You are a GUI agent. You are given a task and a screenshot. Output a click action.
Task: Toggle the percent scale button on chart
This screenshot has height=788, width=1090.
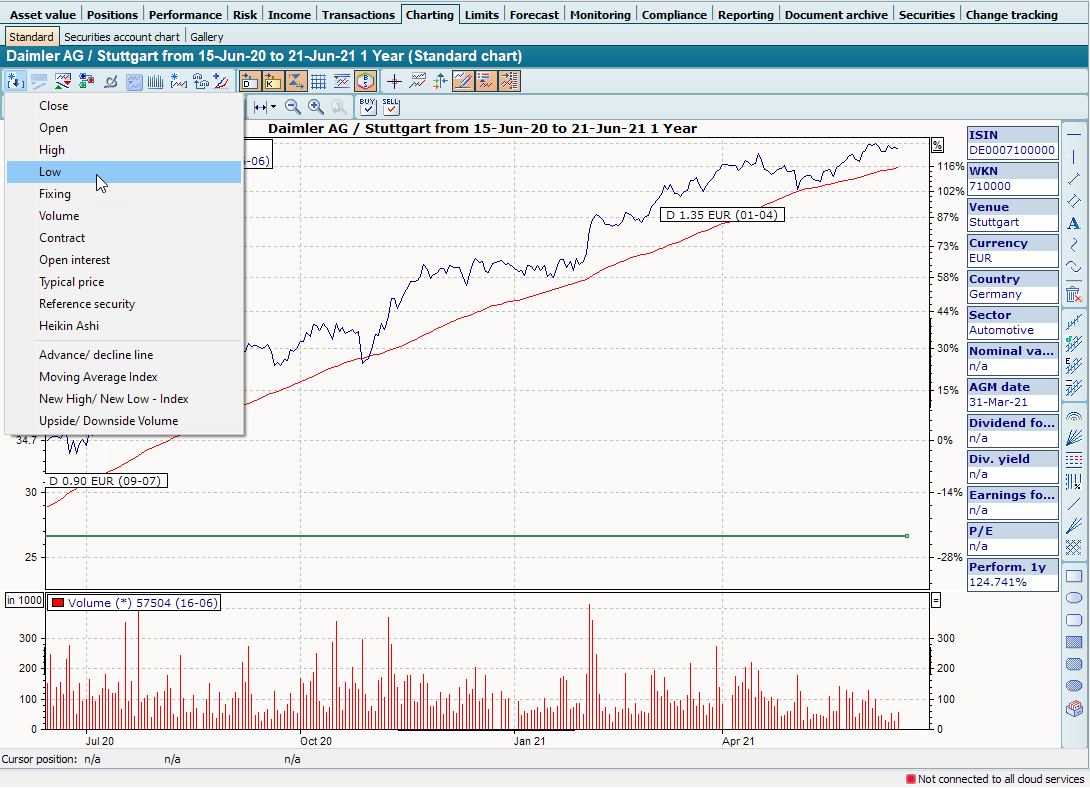point(937,145)
